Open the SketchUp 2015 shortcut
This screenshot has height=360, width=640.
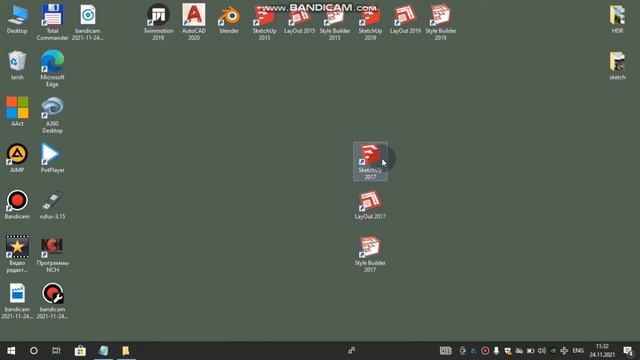[264, 22]
